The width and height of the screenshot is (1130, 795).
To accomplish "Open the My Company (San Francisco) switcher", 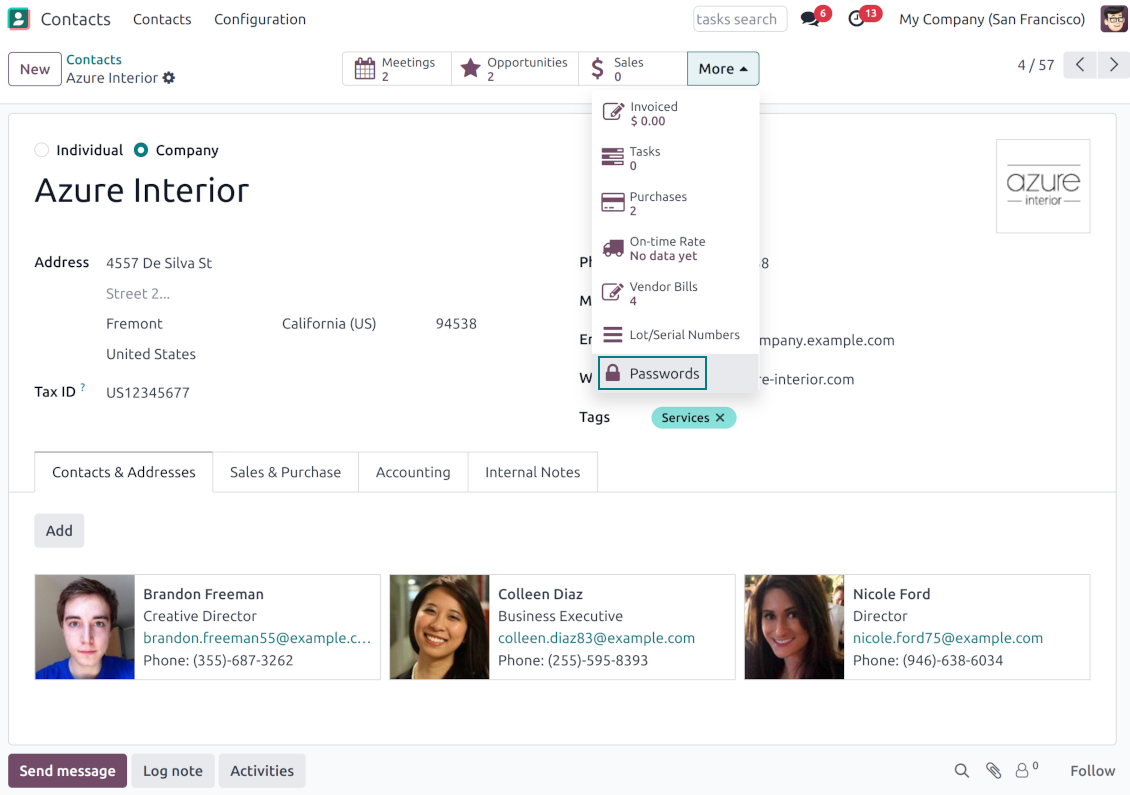I will [x=991, y=19].
